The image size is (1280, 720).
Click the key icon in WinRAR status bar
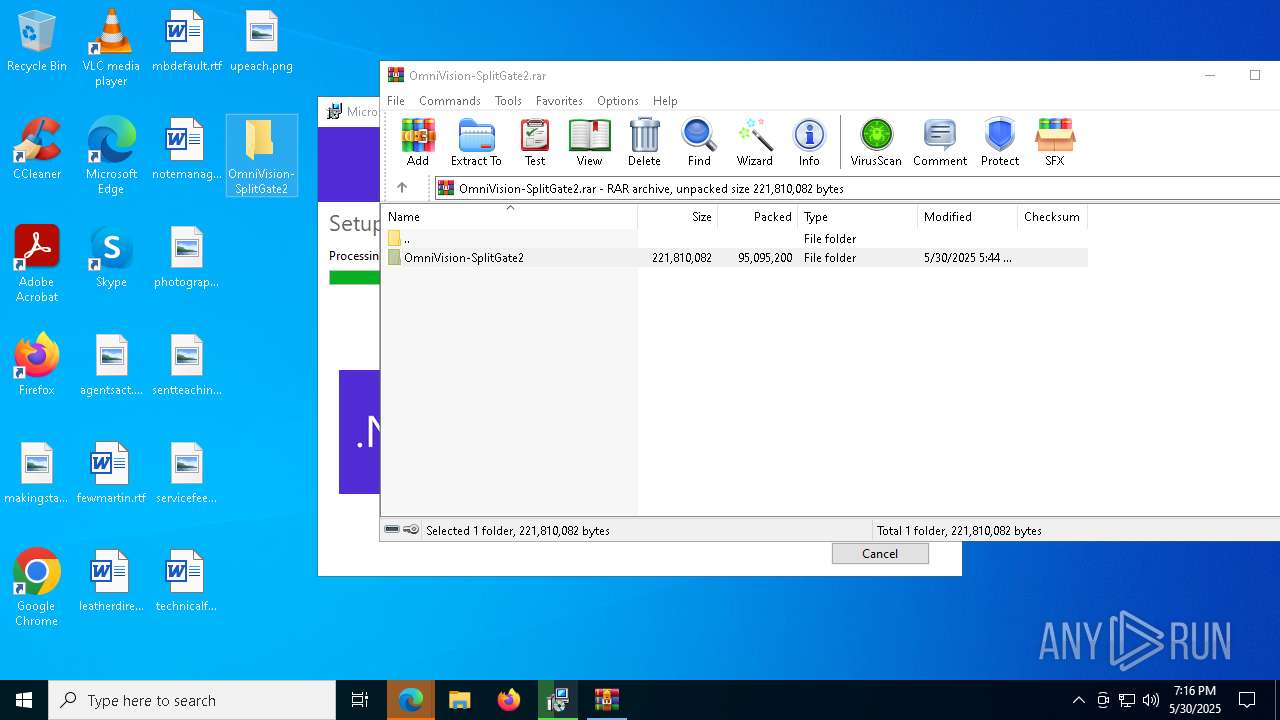click(411, 530)
